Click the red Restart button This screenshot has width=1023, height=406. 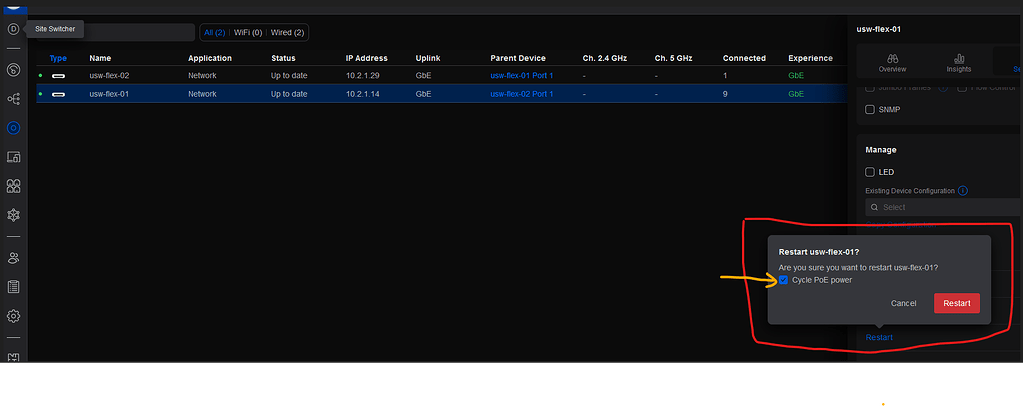point(956,303)
